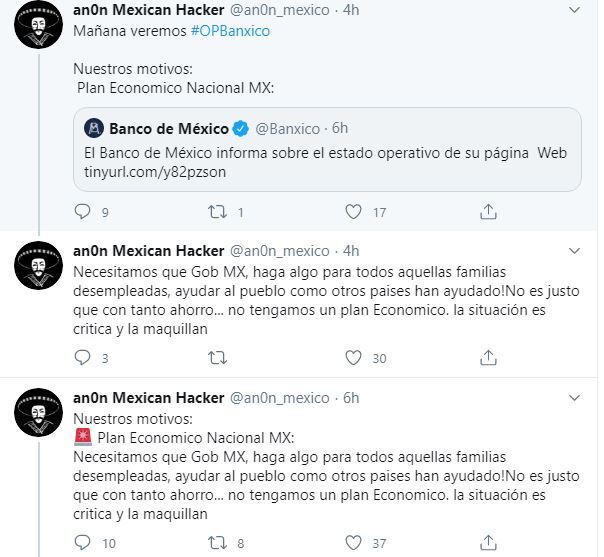Viewport: 604px width, 557px height.
Task: Open the quoted Banco de México tweet
Action: tap(327, 149)
